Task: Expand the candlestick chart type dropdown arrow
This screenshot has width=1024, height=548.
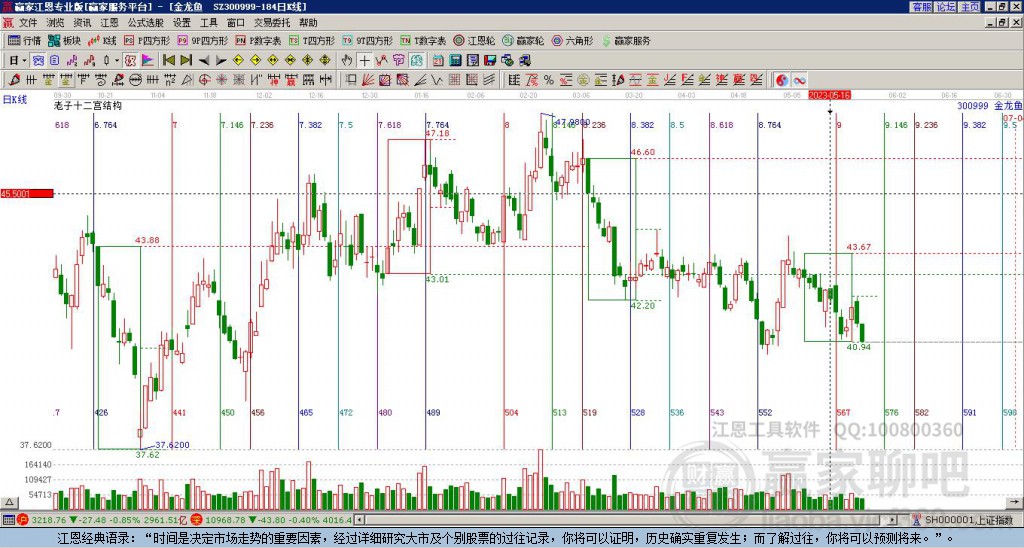Action: (x=117, y=61)
